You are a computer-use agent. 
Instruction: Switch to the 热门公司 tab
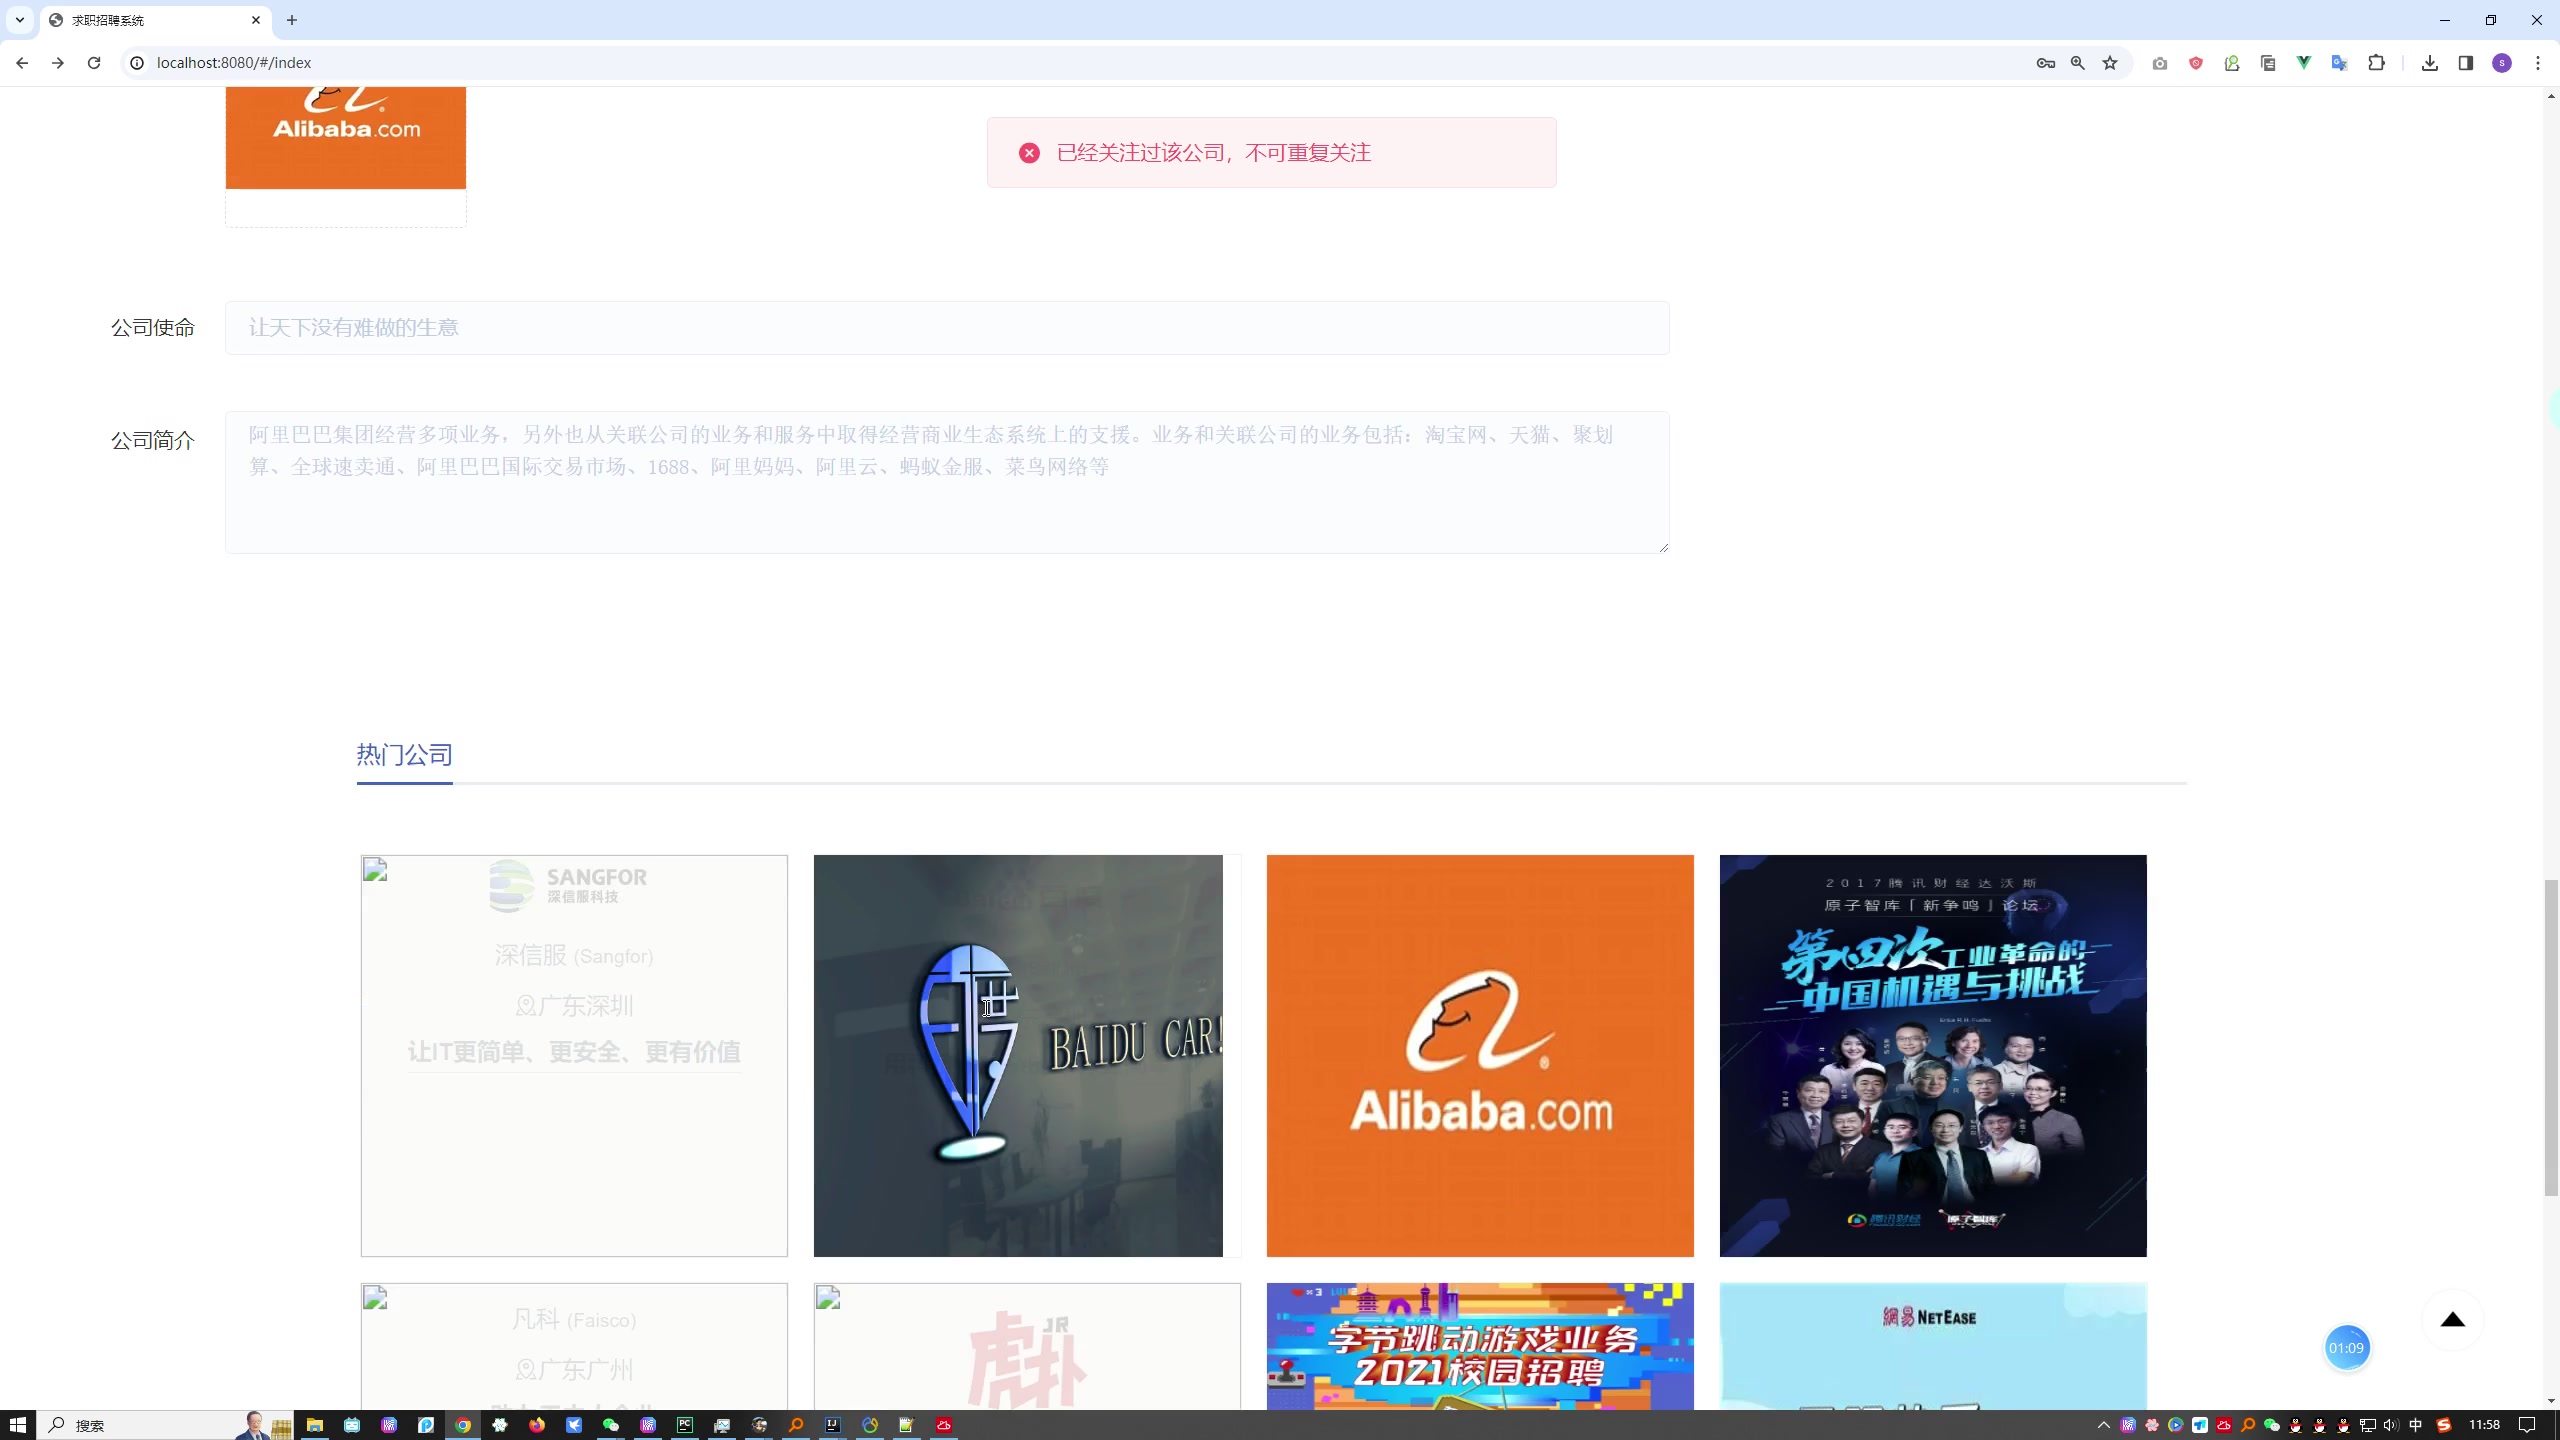[405, 755]
